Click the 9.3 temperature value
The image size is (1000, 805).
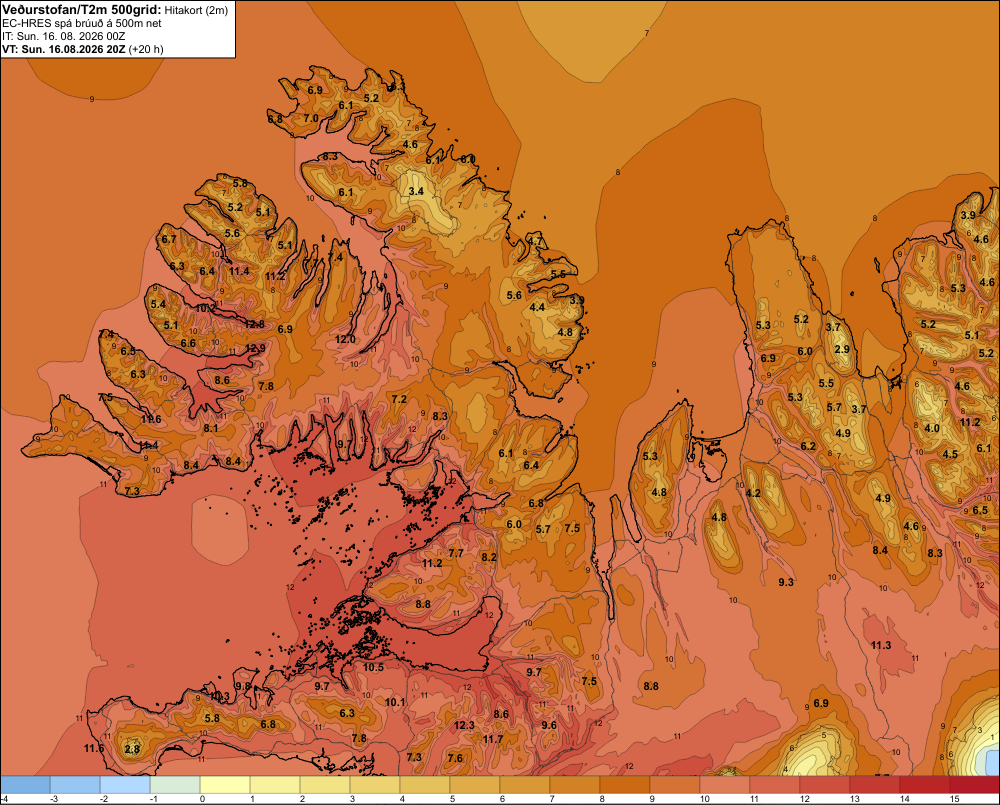tap(786, 582)
